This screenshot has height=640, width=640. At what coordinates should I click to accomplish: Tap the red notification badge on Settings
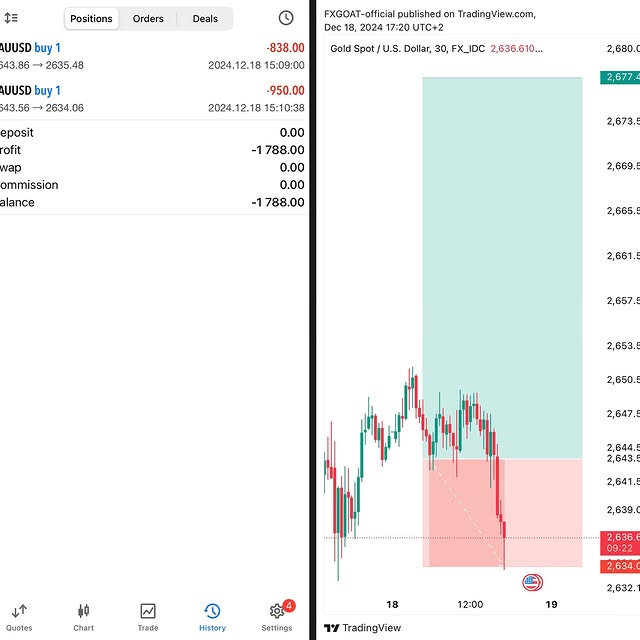point(289,605)
